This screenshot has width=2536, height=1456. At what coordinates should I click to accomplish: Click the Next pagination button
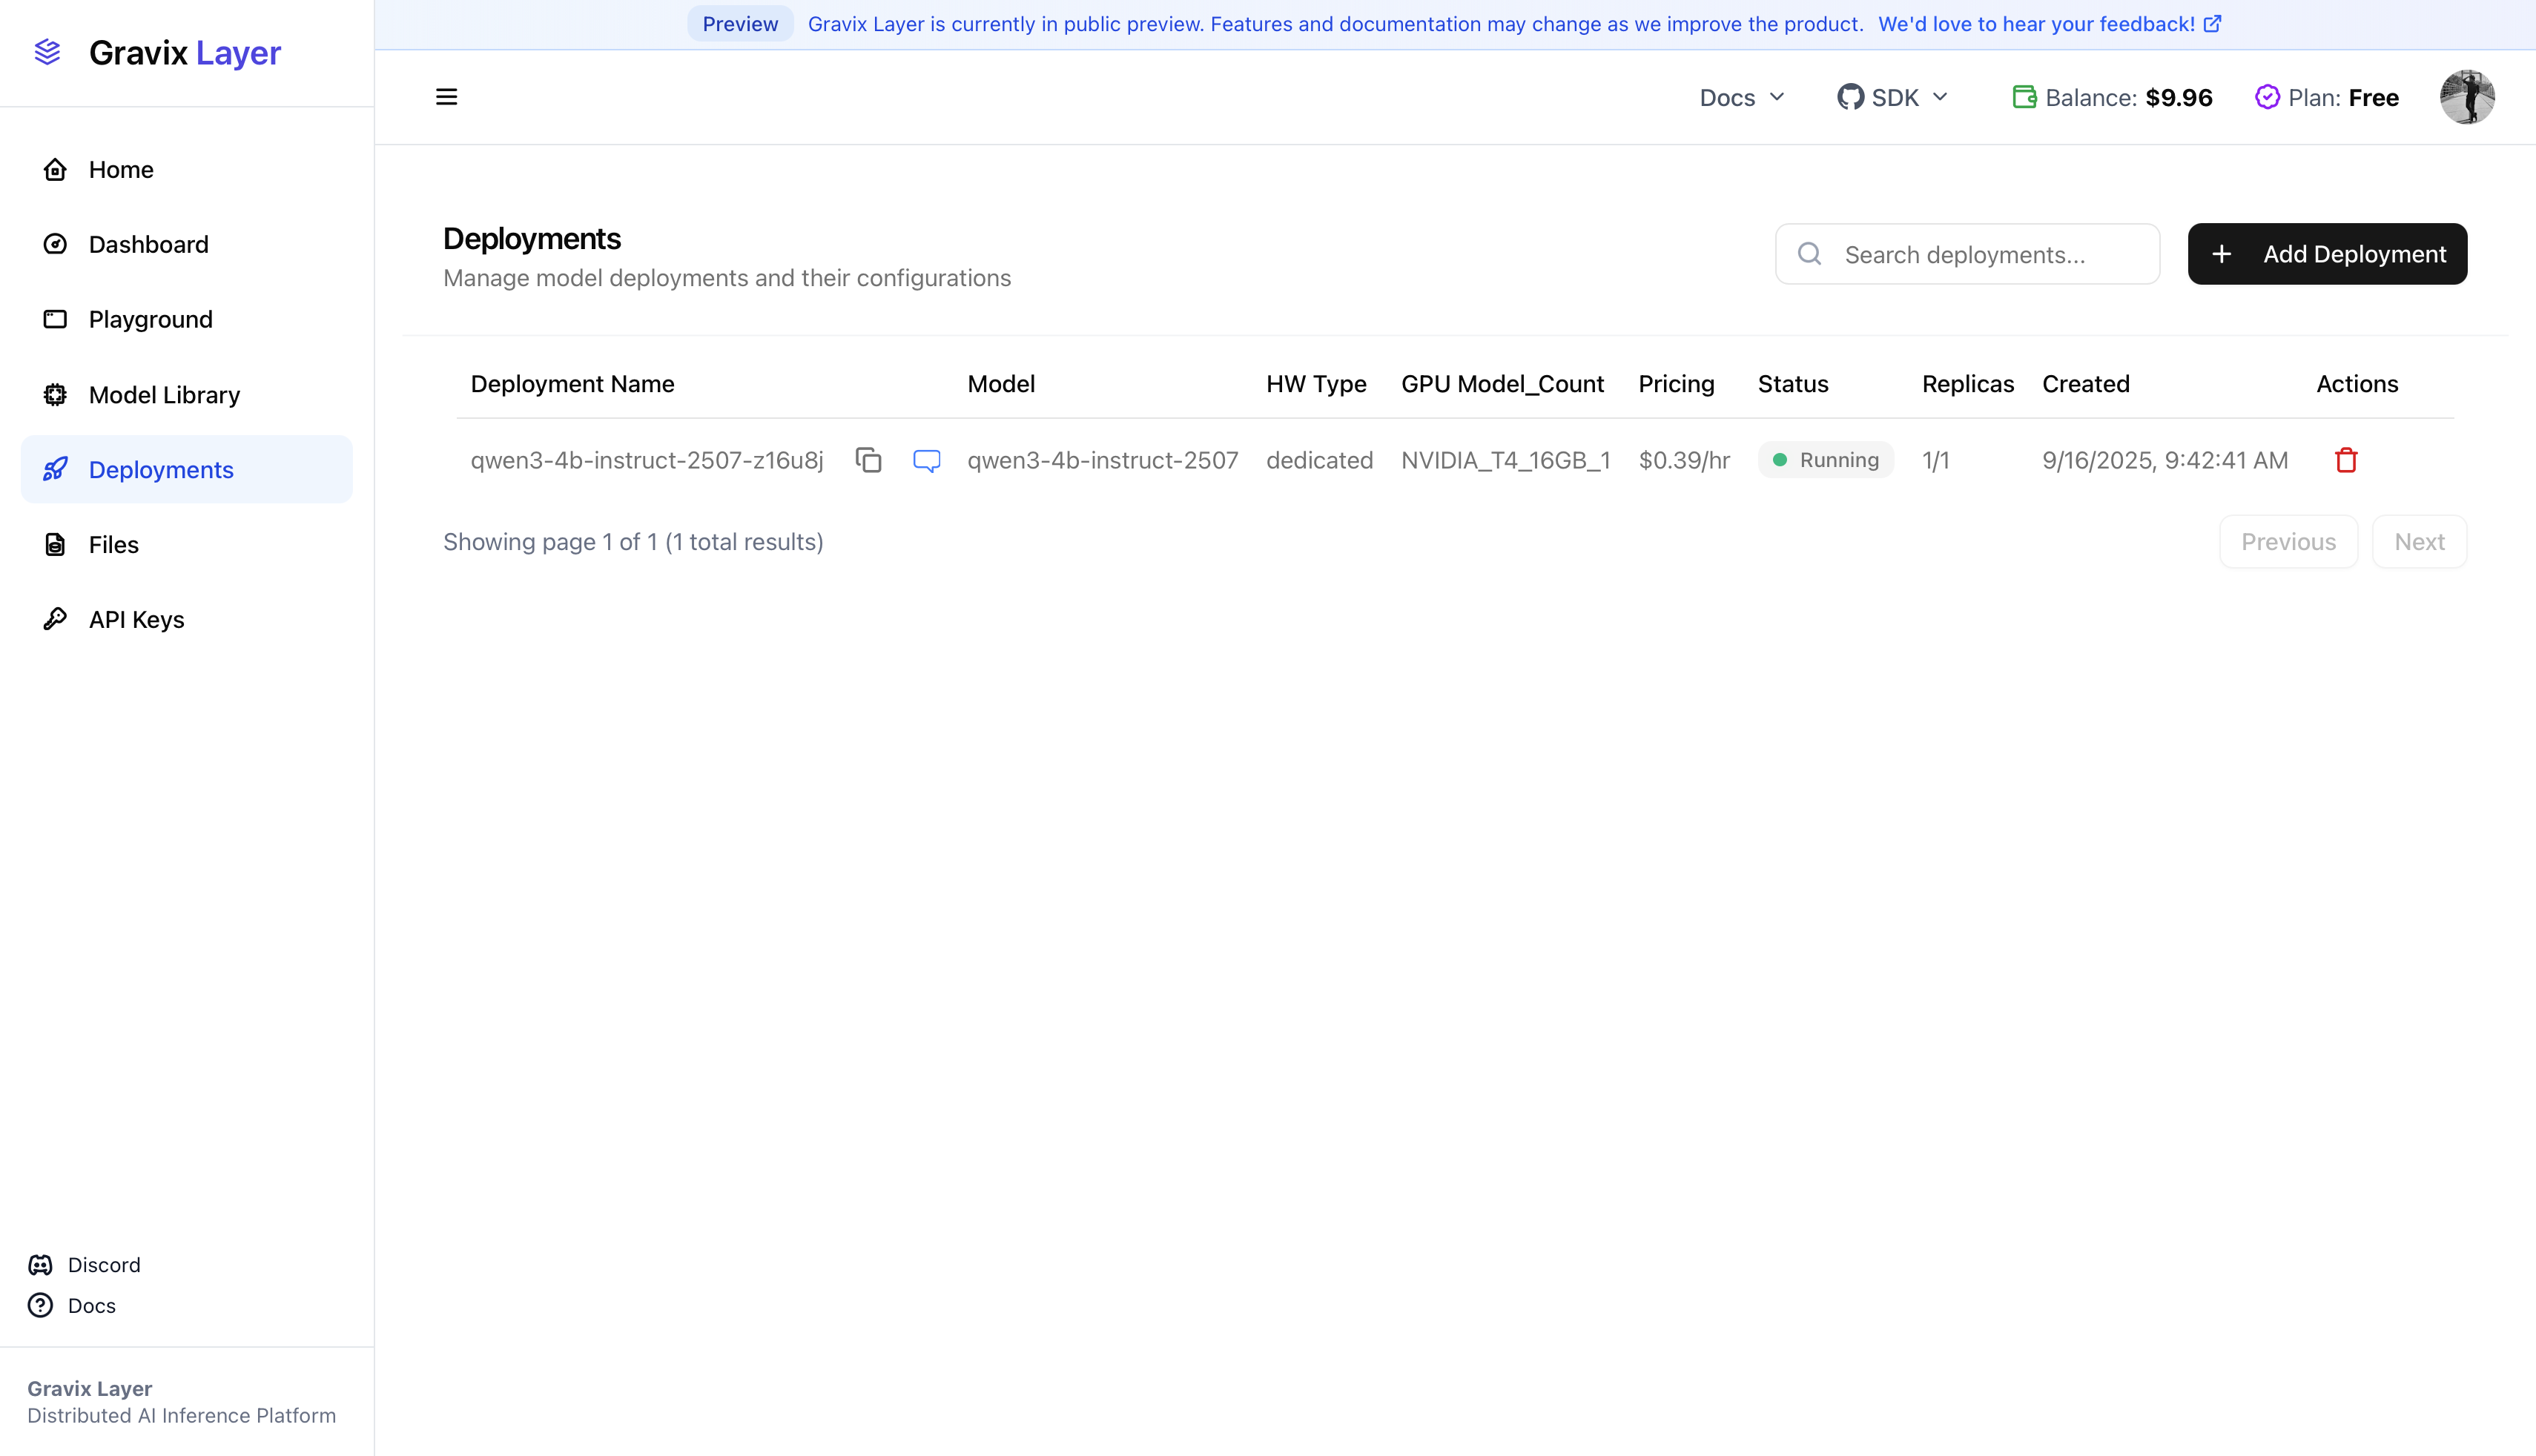point(2418,542)
